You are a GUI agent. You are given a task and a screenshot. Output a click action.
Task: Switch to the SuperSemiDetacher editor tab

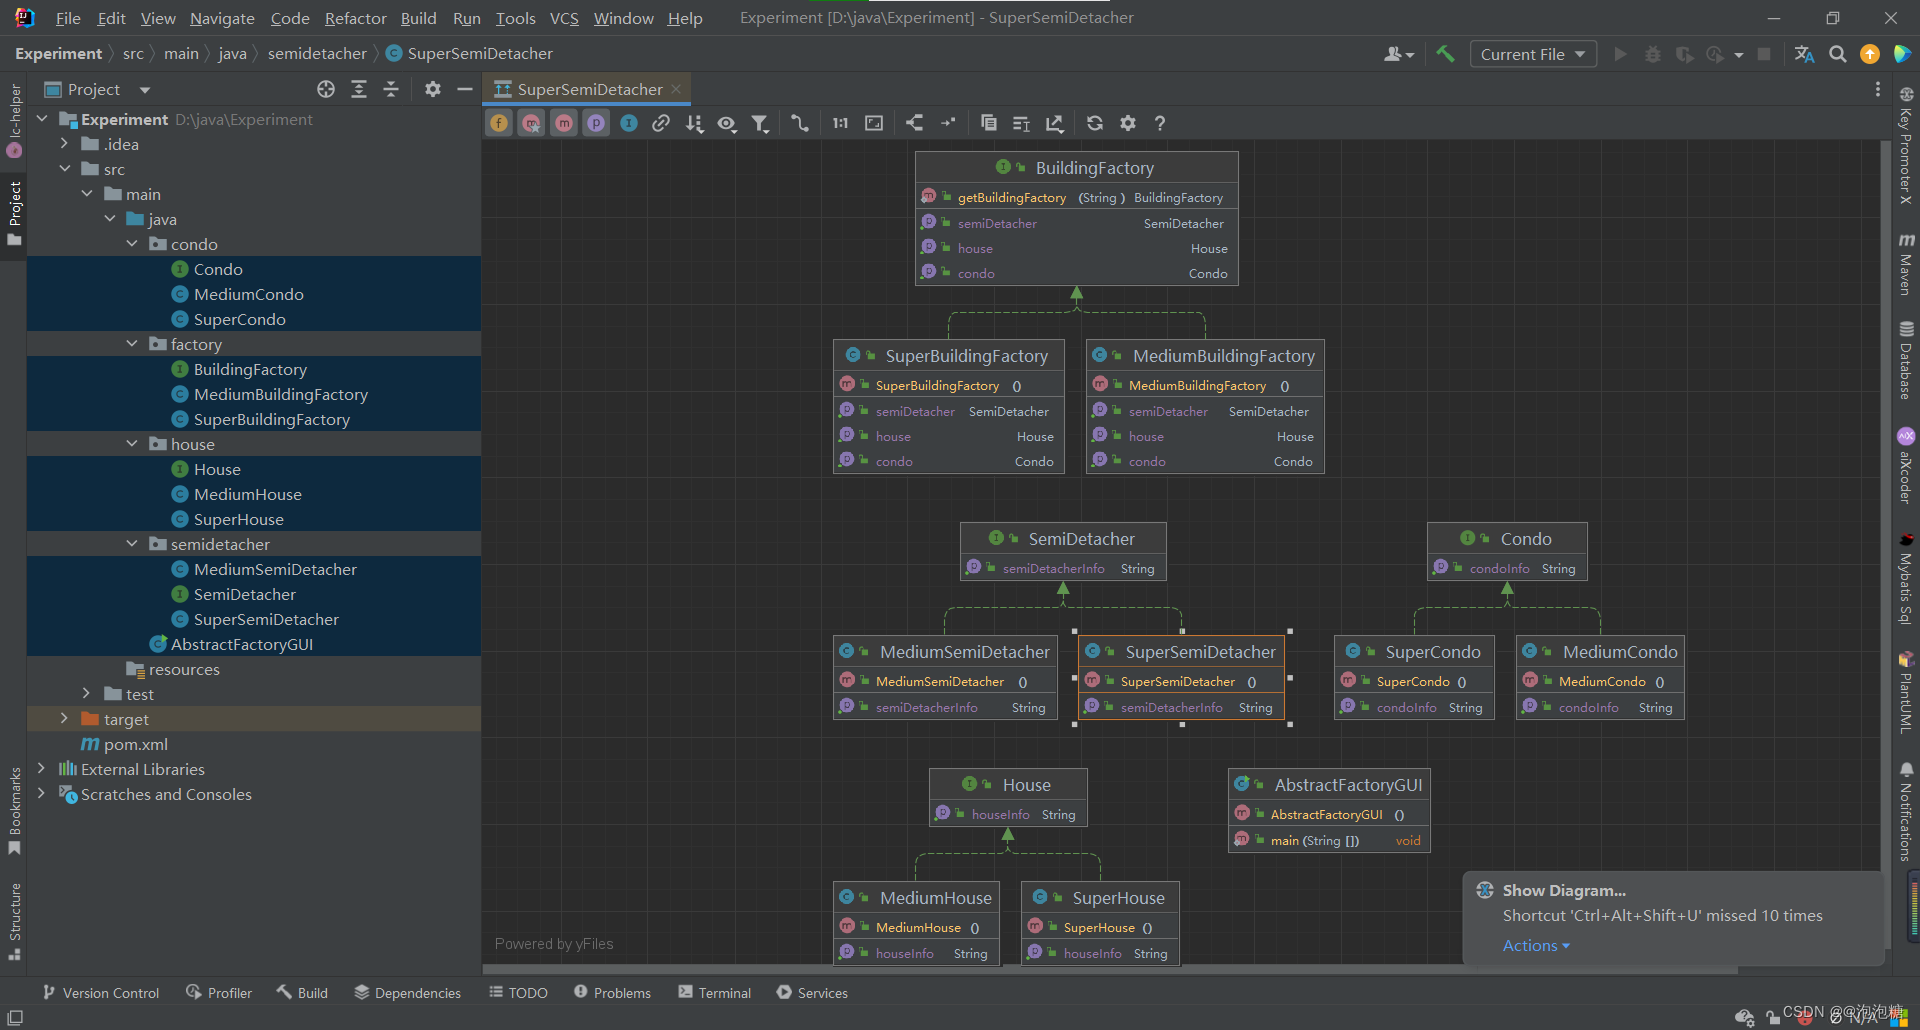click(x=589, y=88)
